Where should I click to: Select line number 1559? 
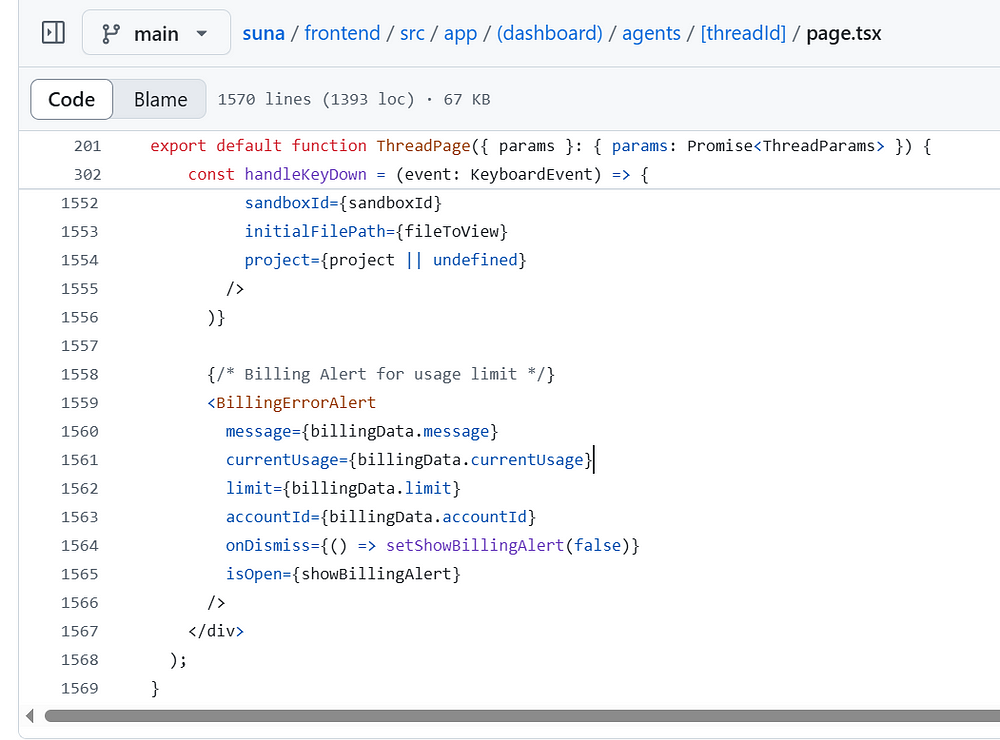80,403
